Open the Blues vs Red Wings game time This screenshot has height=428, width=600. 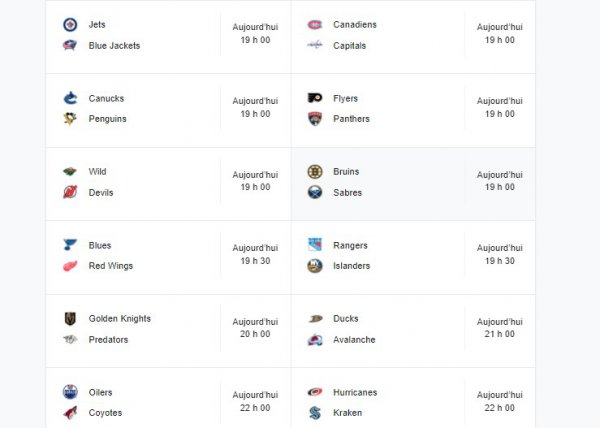point(255,254)
